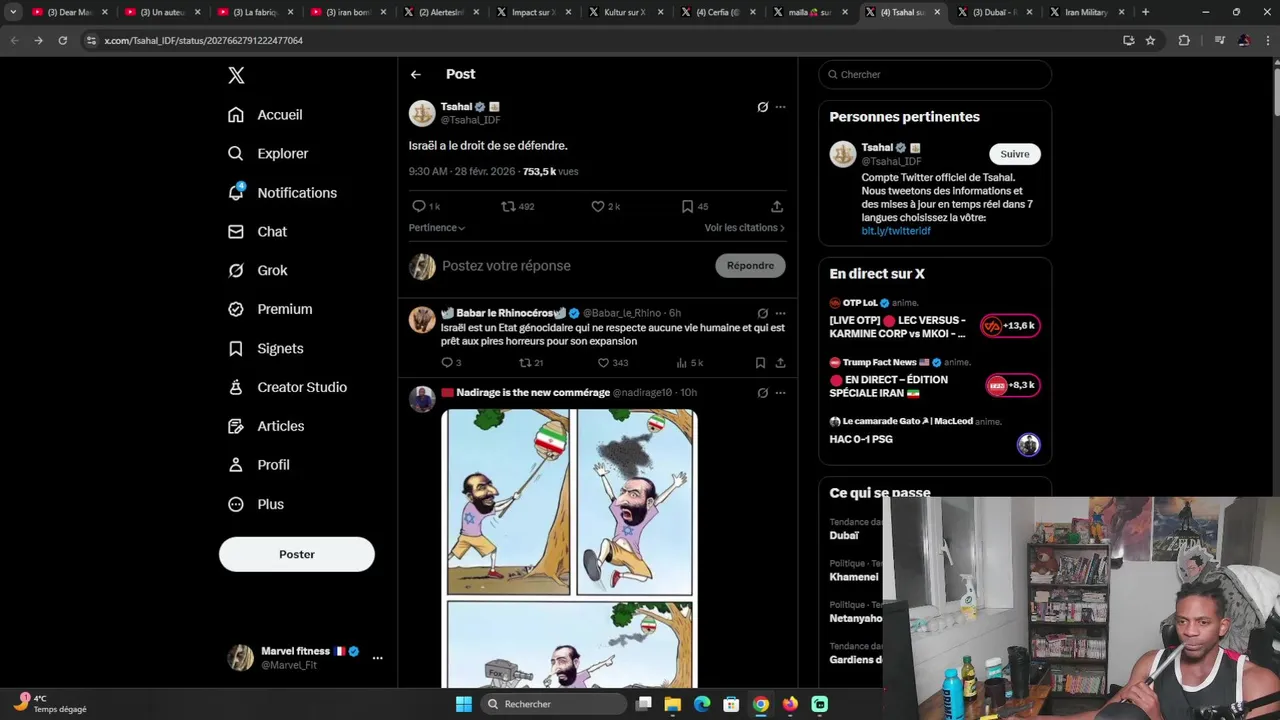Click the address bar URL

point(204,41)
